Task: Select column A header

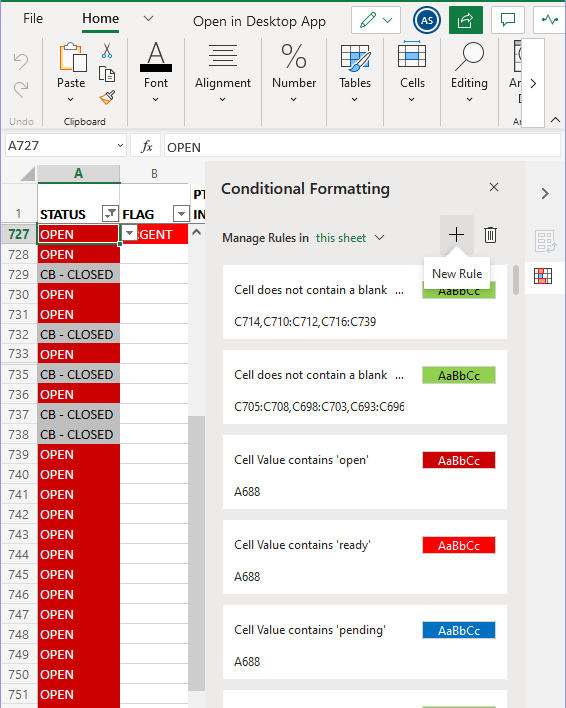Action: coord(79,173)
